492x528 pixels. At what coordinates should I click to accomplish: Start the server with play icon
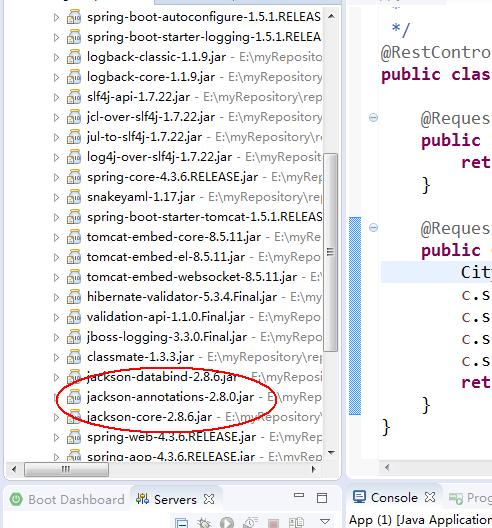pyautogui.click(x=227, y=523)
